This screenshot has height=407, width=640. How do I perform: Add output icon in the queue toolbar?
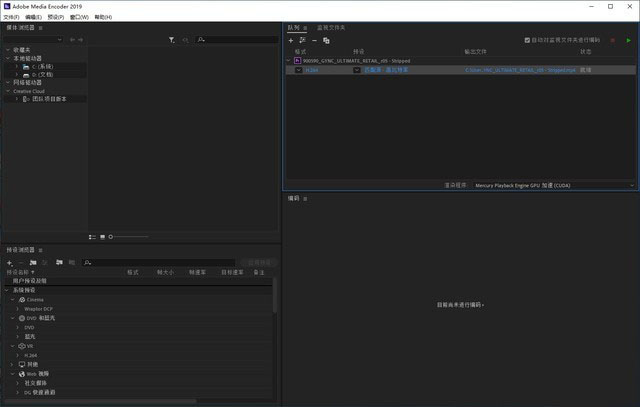point(302,40)
